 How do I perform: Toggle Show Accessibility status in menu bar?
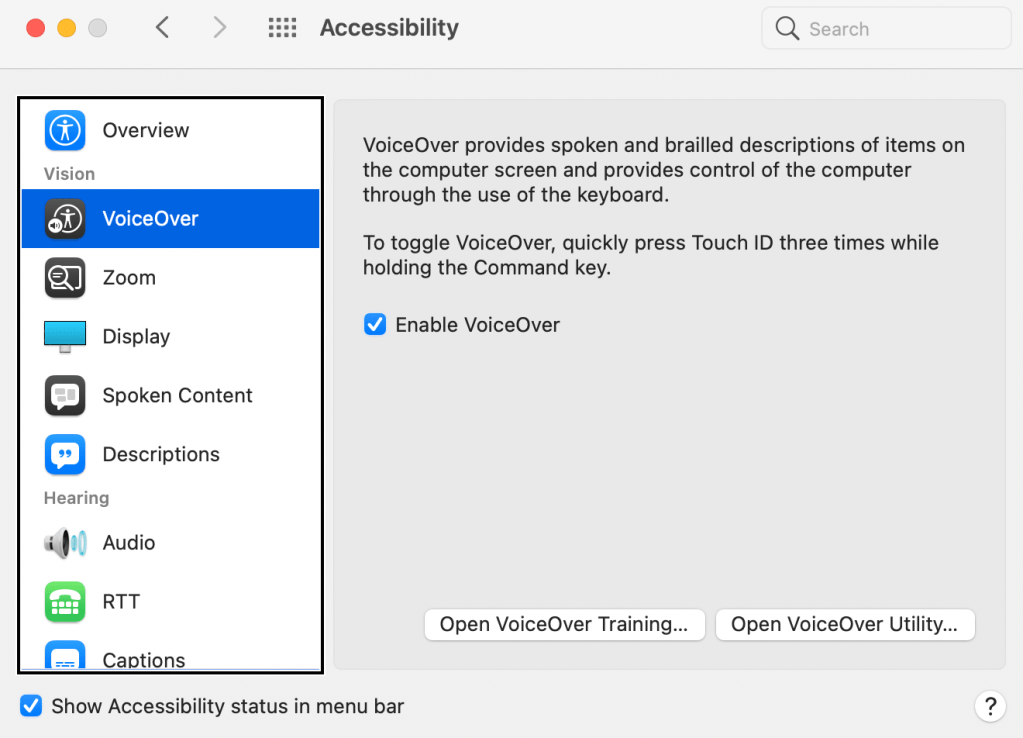coord(32,706)
